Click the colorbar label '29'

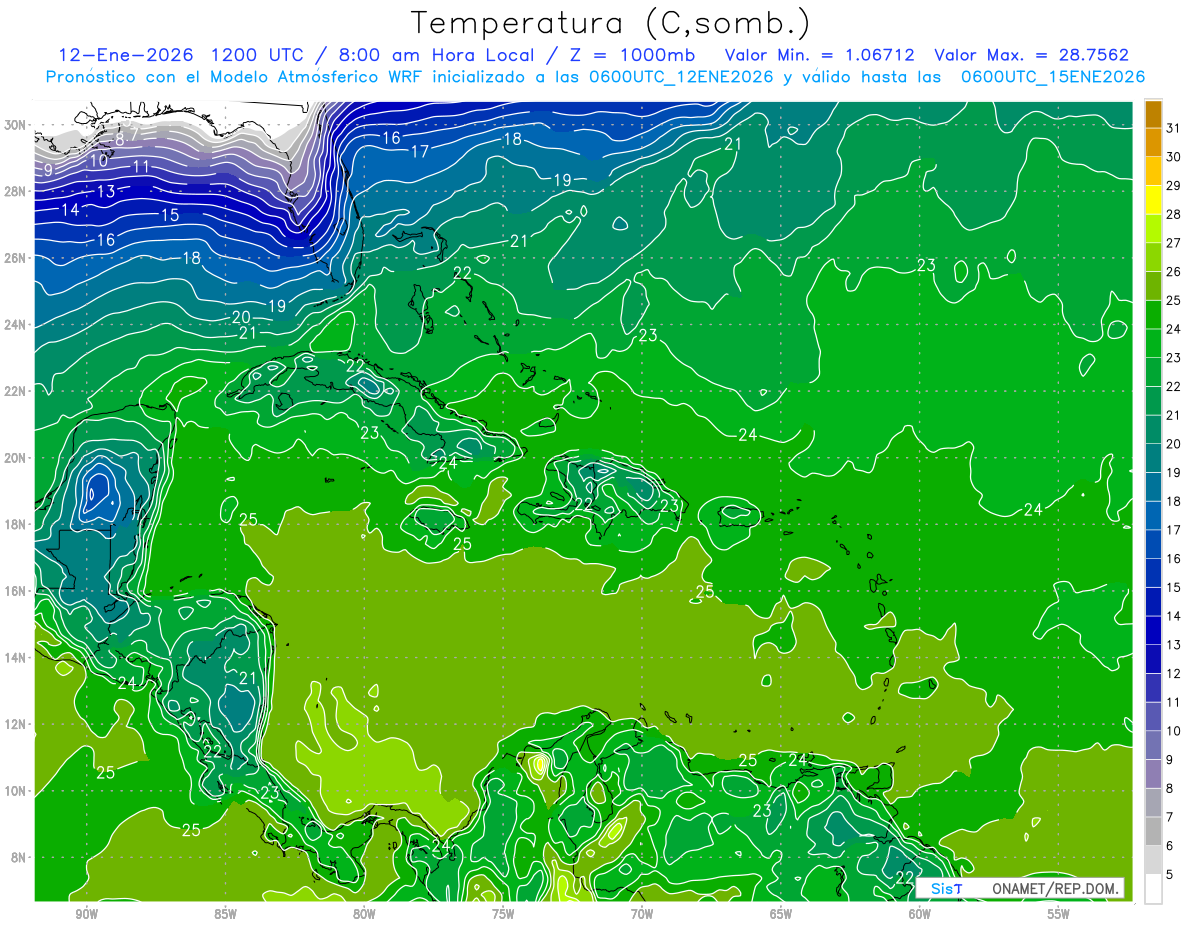coord(1174,185)
